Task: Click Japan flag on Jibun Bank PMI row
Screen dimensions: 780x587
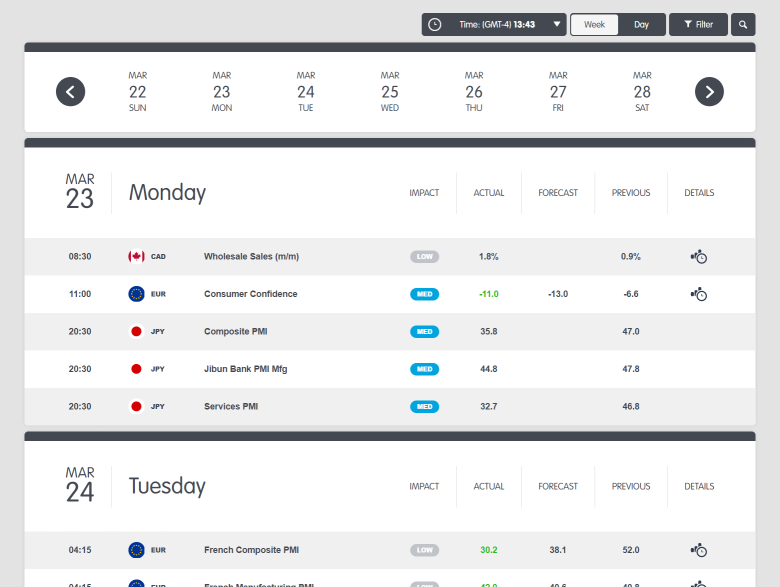Action: point(136,369)
